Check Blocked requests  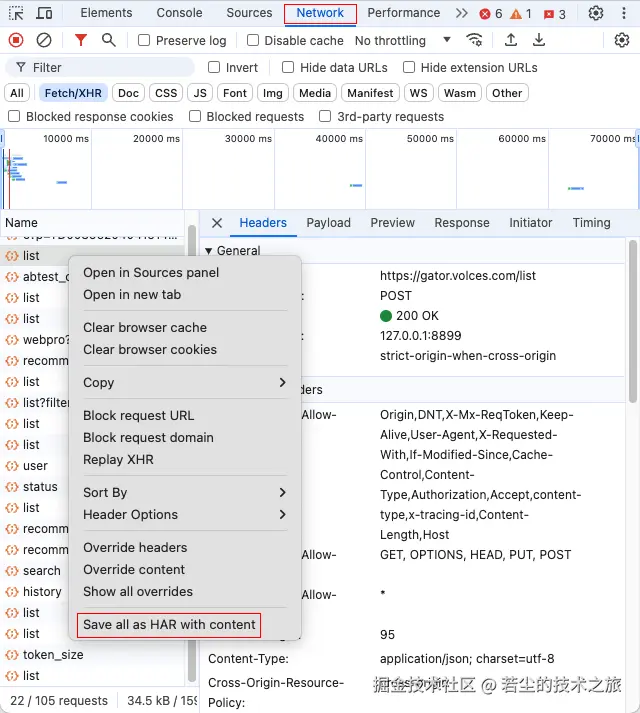click(195, 116)
